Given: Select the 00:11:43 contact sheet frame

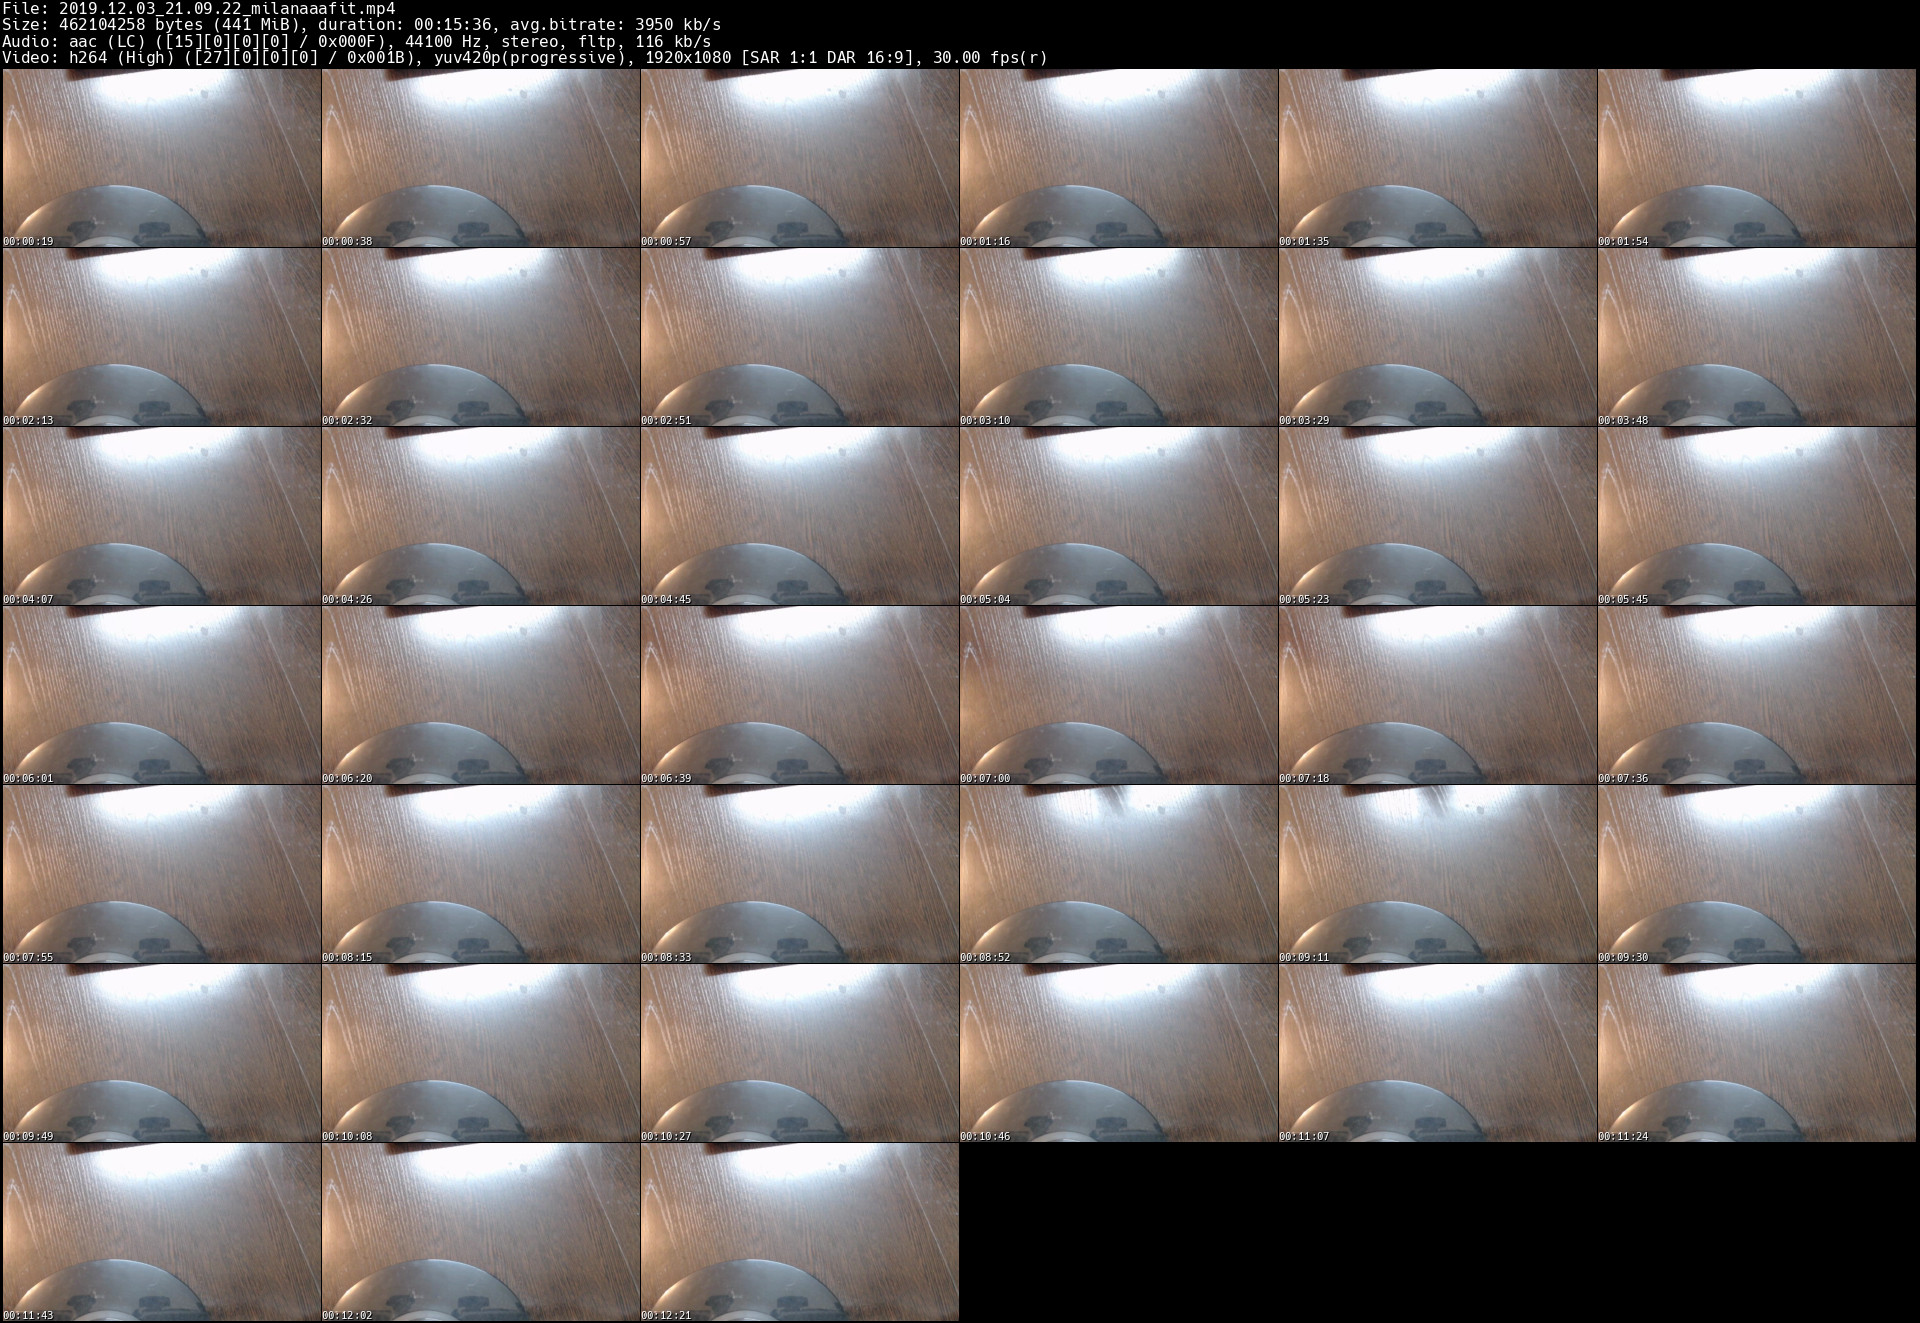Looking at the screenshot, I should (x=161, y=1232).
